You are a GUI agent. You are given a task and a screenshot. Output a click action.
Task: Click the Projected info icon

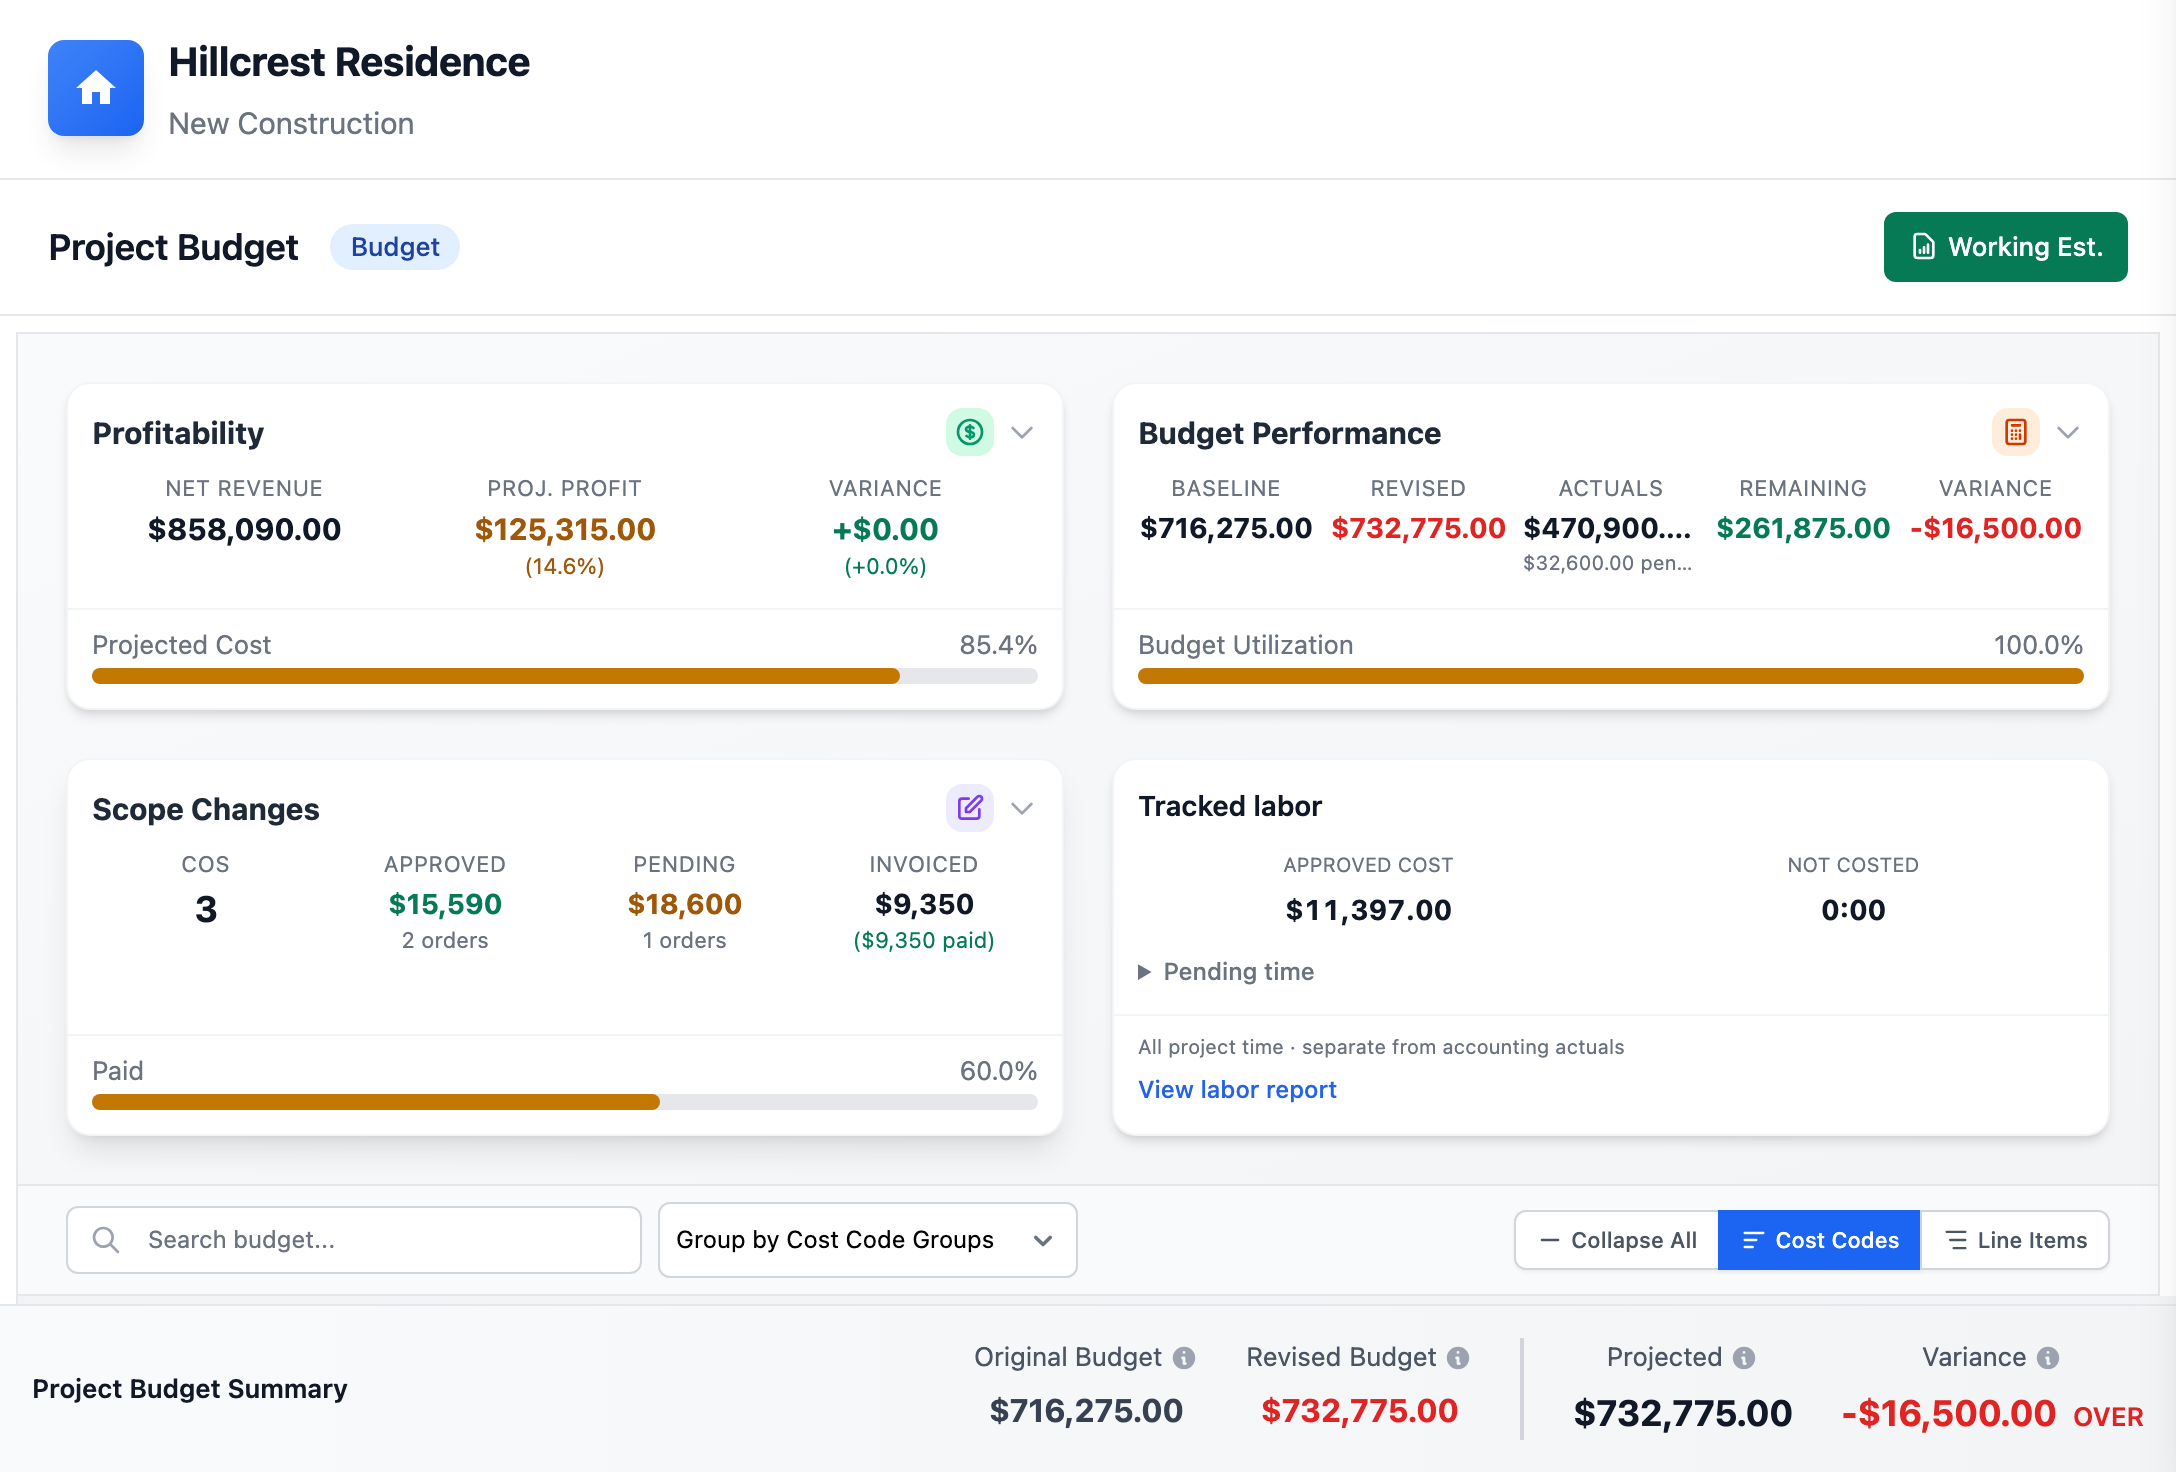[x=1744, y=1358]
